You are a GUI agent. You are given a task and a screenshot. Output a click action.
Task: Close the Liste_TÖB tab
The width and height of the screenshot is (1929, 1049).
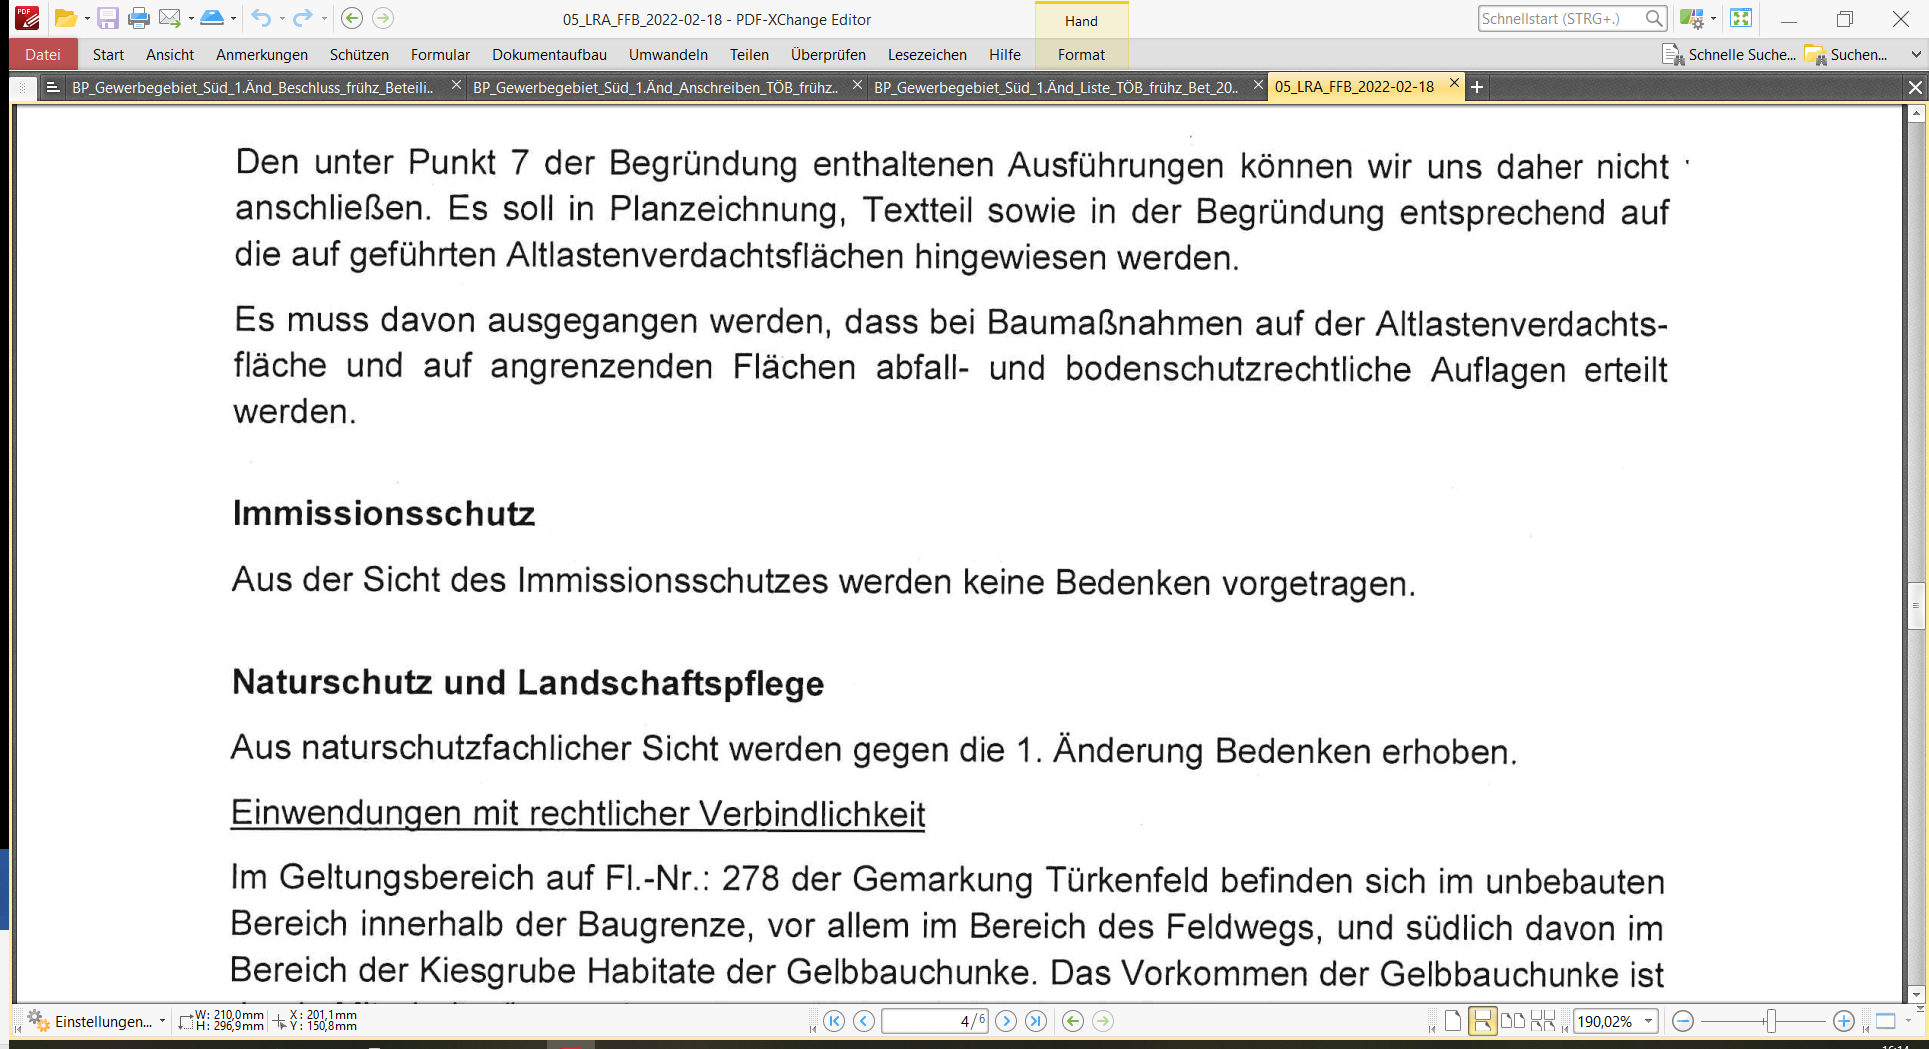(x=1258, y=86)
